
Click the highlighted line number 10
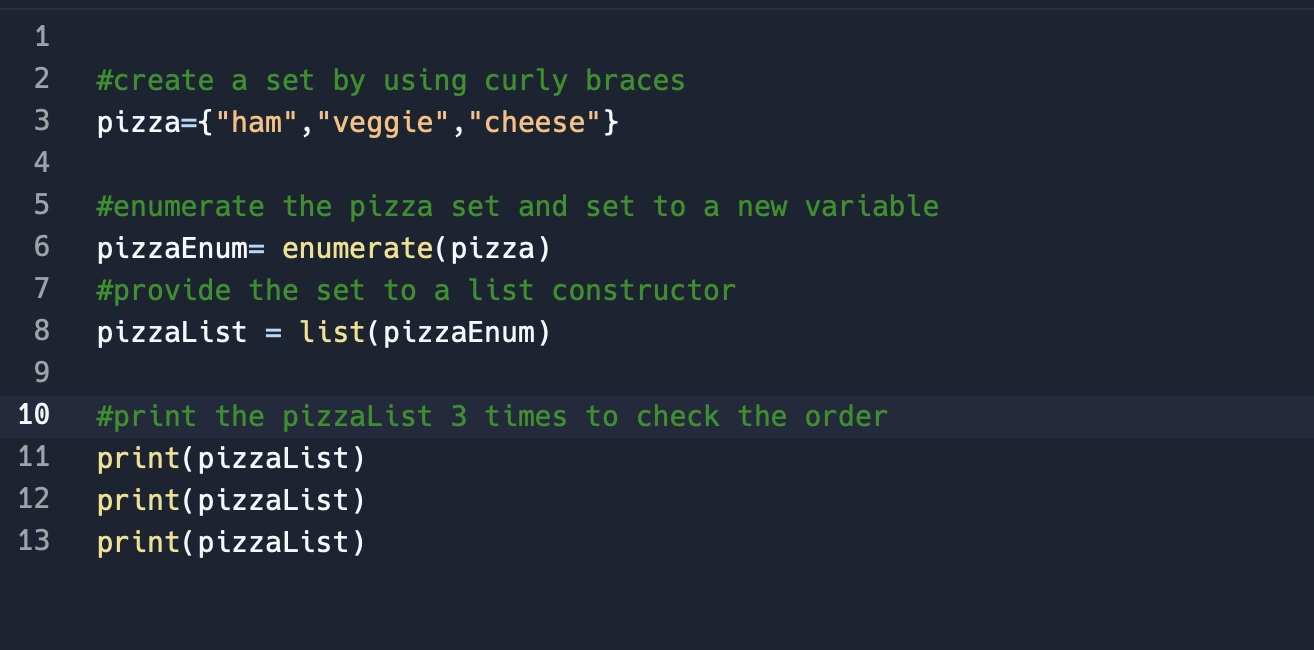coord(34,415)
